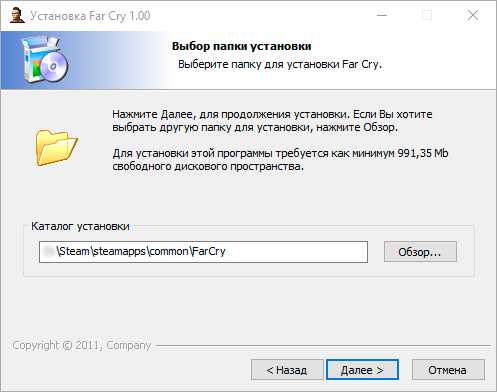The image size is (497, 392).
Task: Click the yellow open folder icon
Action: [57, 148]
